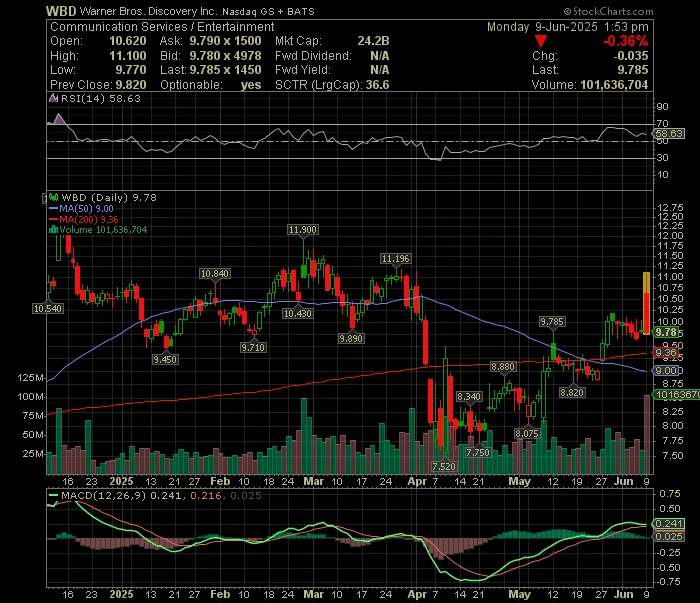This screenshot has height=603, width=700.
Task: Click the Low value 9.770
Action: point(131,70)
